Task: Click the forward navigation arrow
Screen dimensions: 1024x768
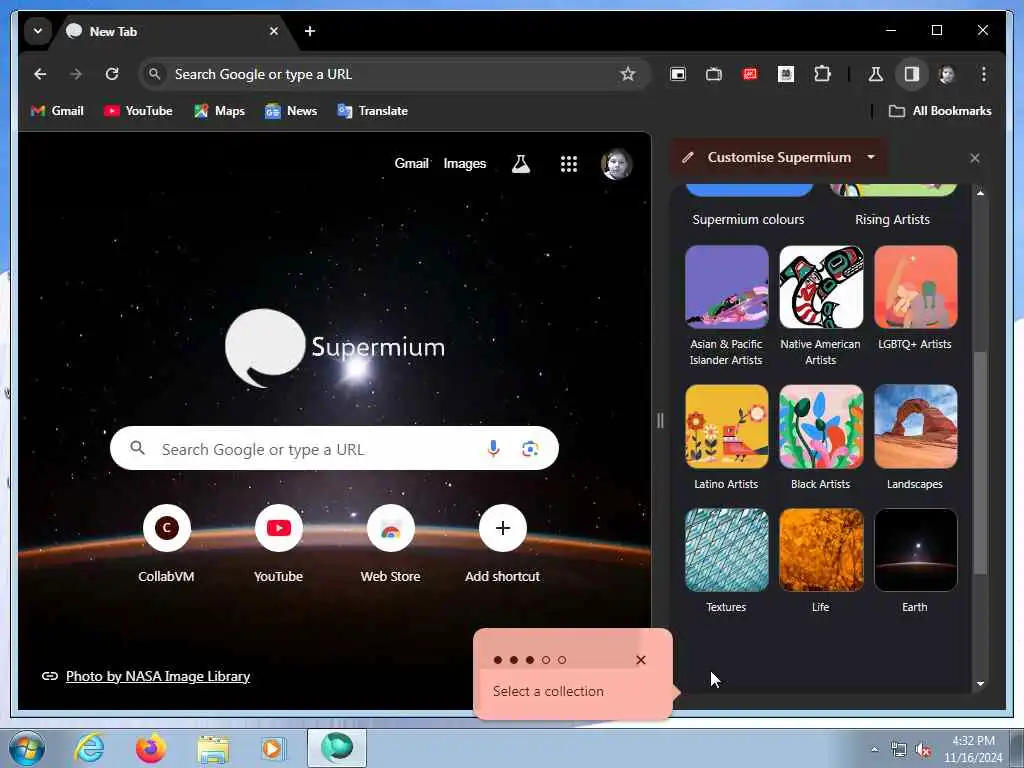Action: 76,74
